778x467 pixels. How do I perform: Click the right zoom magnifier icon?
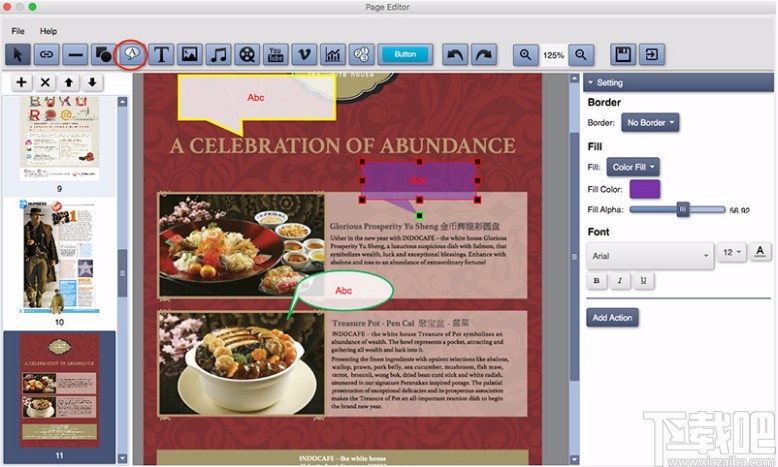pos(582,55)
